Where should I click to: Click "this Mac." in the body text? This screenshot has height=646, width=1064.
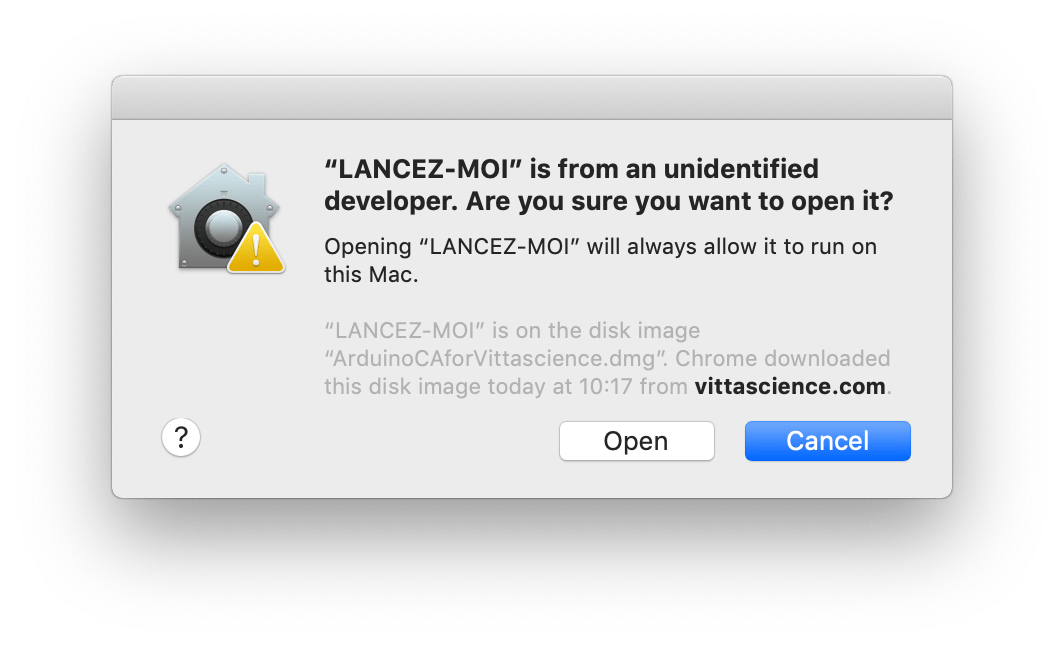click(x=370, y=274)
